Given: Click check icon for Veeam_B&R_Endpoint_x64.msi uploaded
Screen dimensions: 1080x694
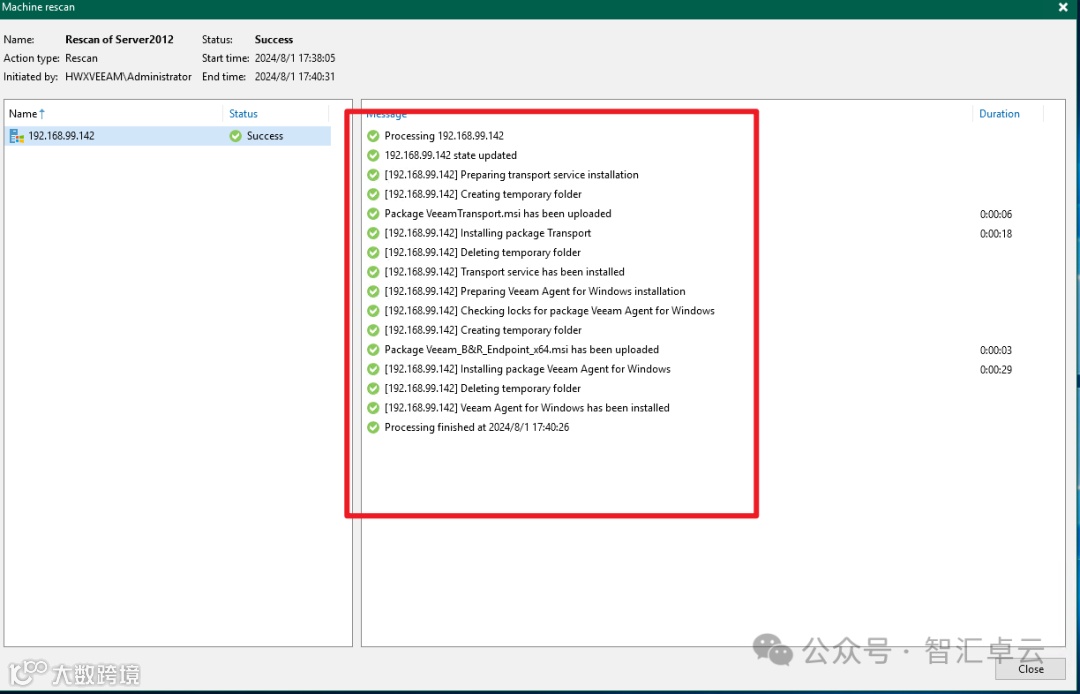Looking at the screenshot, I should (373, 350).
